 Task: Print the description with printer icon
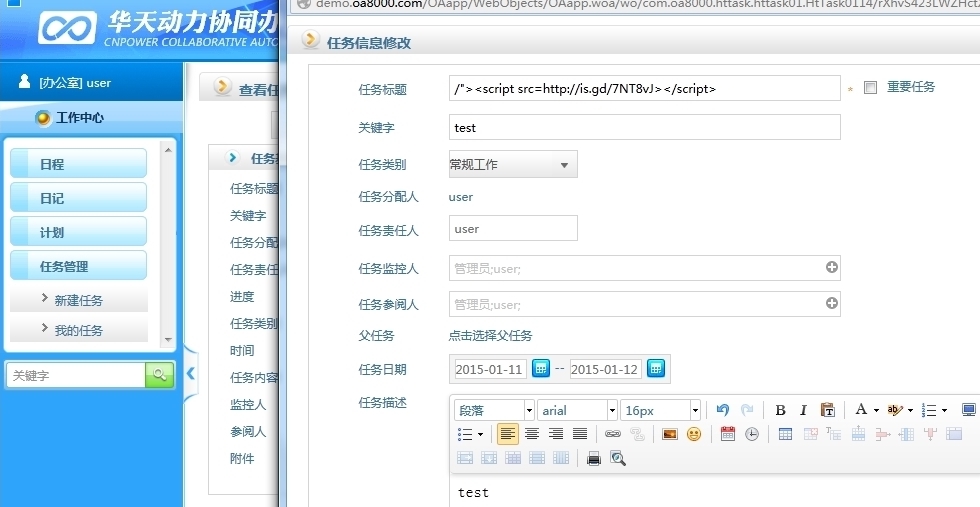(594, 458)
